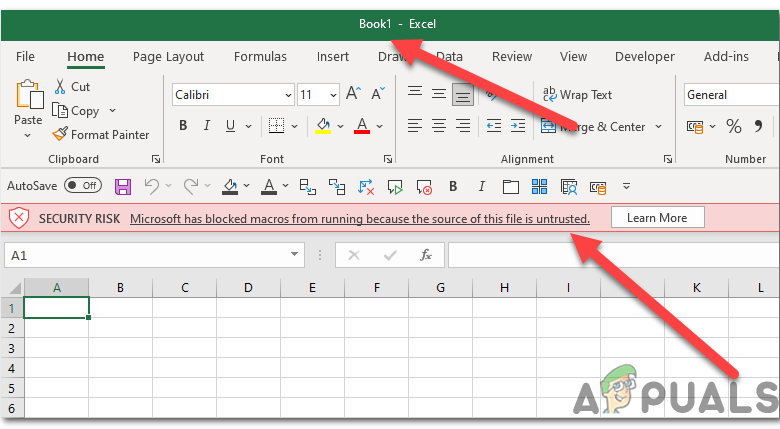The width and height of the screenshot is (780, 429).
Task: Click the Paste clipboard icon
Action: 29,95
